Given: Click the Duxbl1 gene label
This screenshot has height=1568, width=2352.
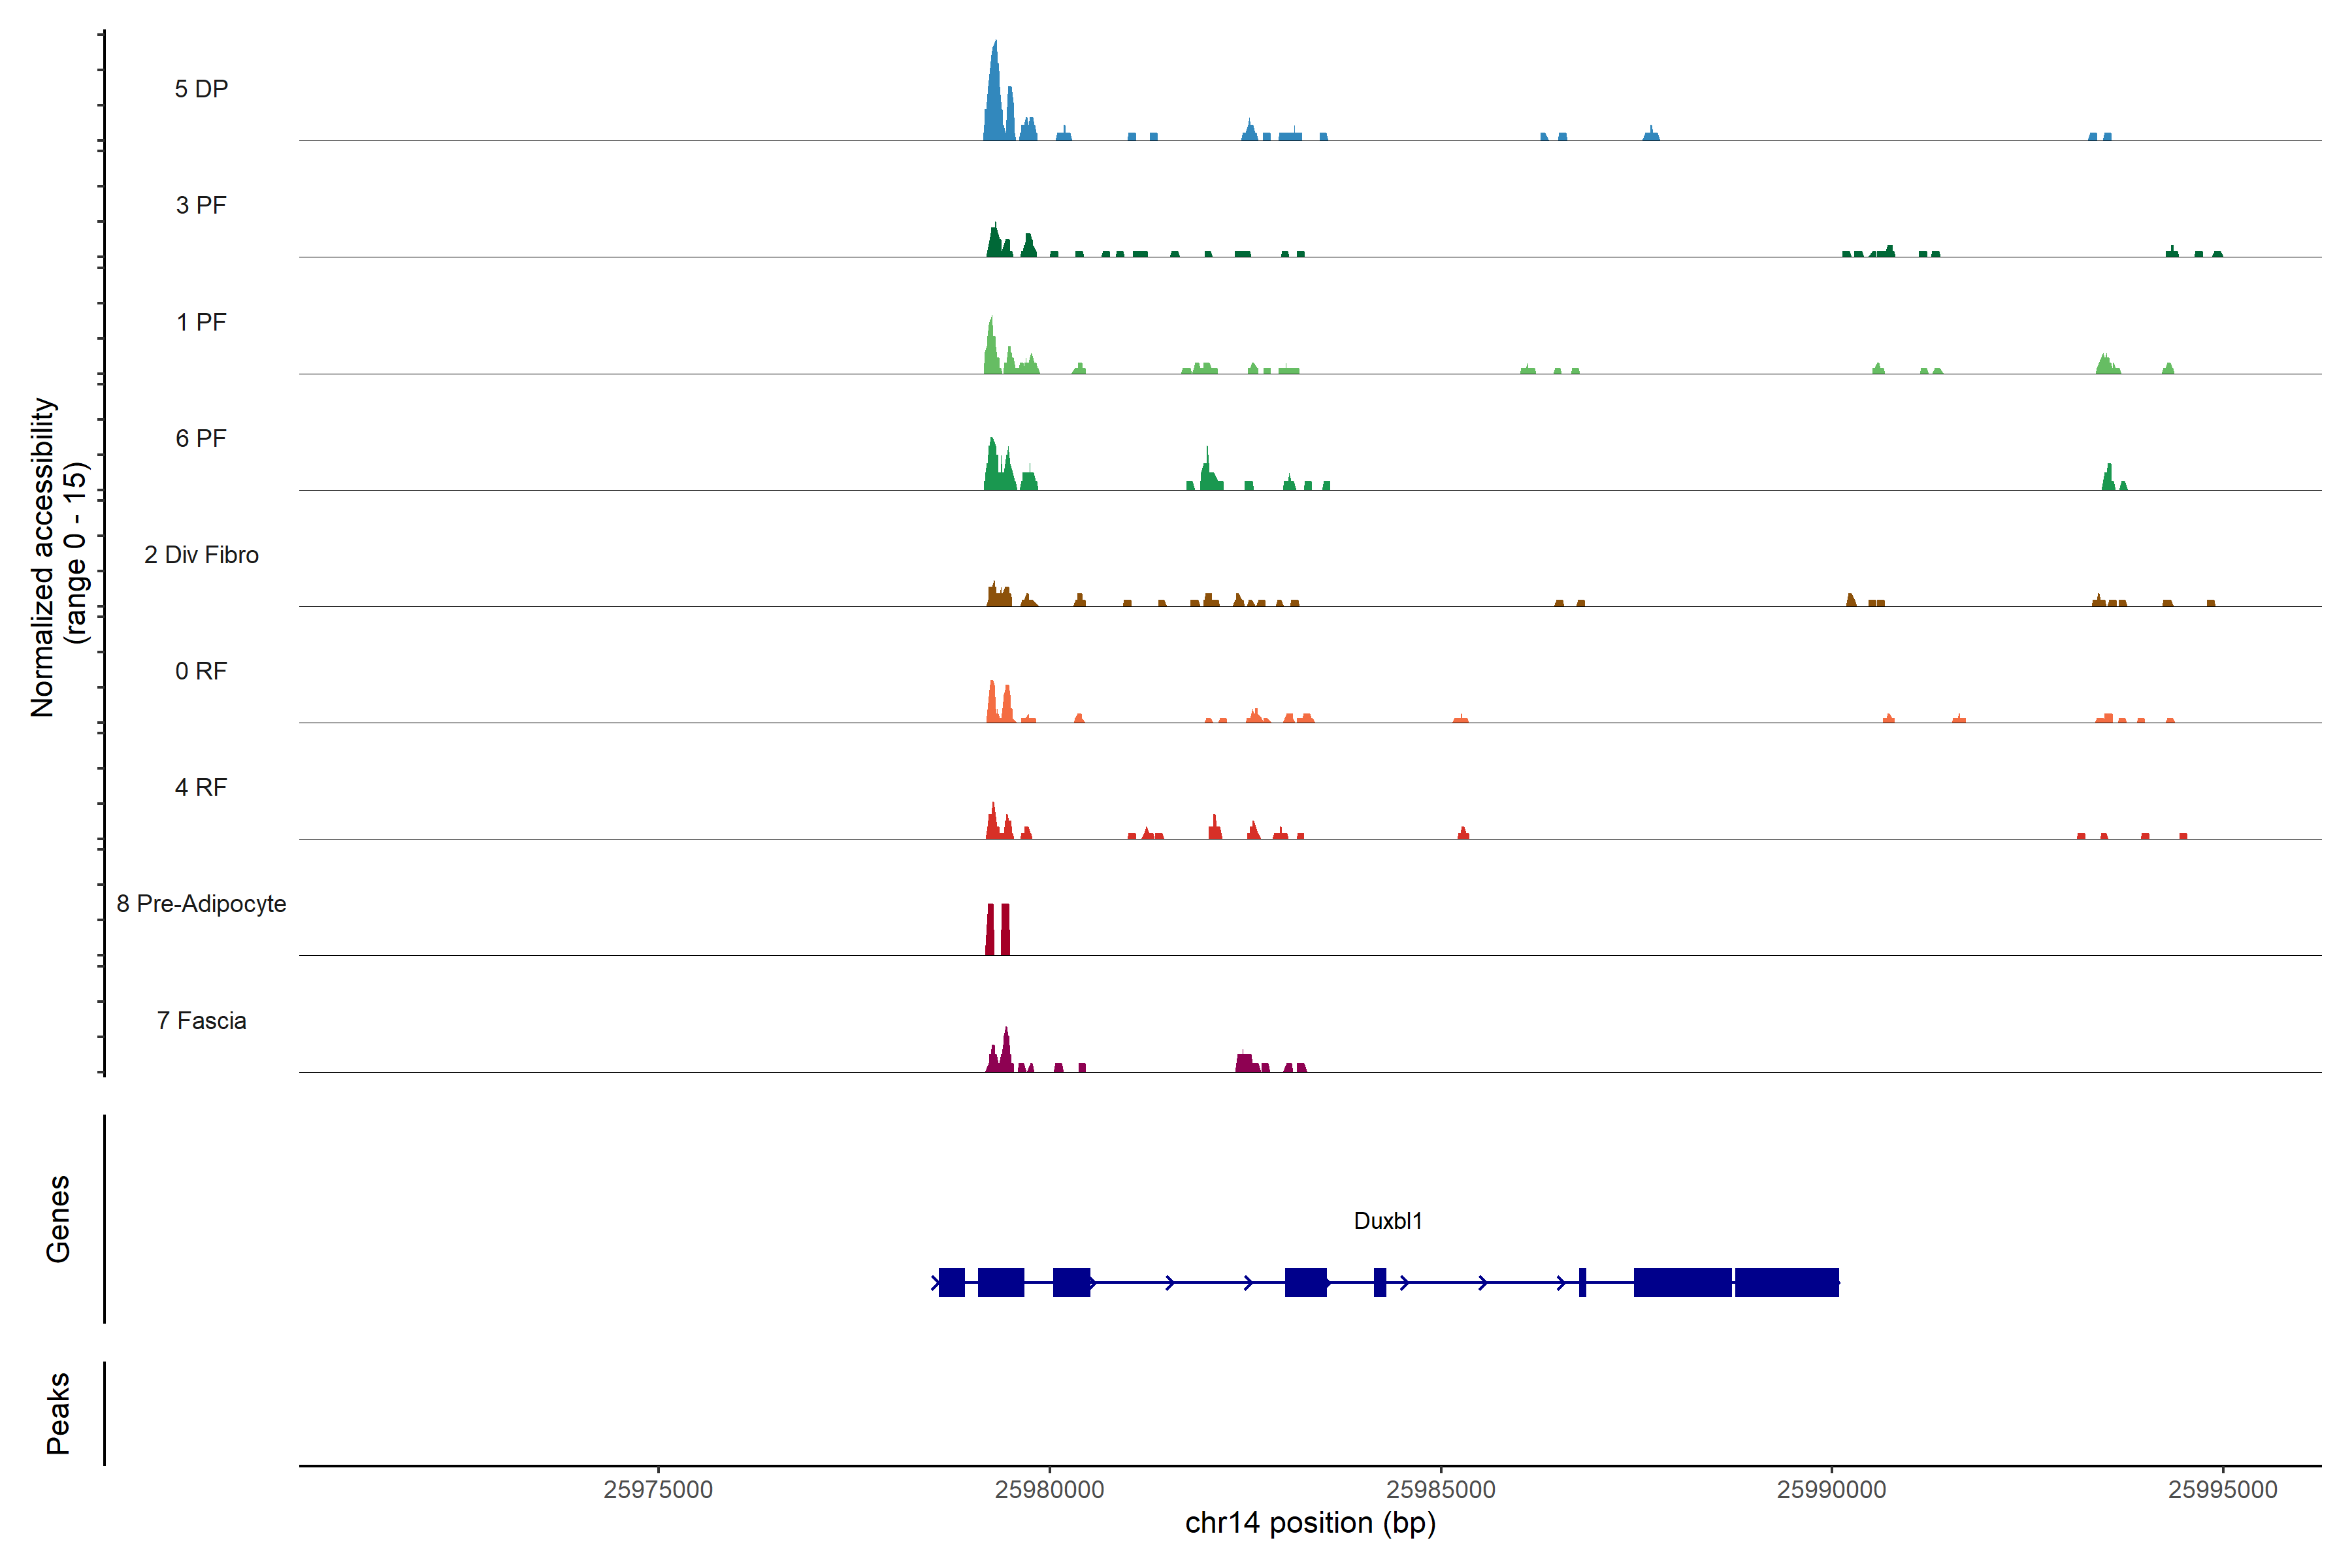Looking at the screenshot, I should tap(1387, 1220).
